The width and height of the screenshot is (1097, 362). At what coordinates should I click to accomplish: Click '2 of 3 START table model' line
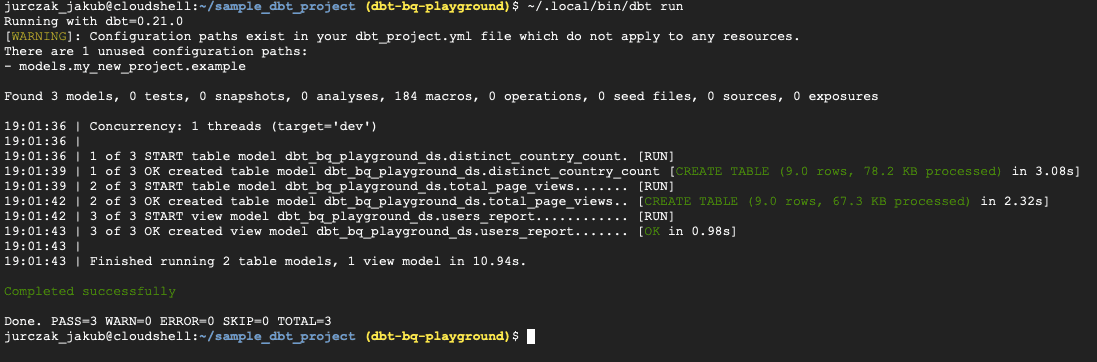click(x=339, y=186)
